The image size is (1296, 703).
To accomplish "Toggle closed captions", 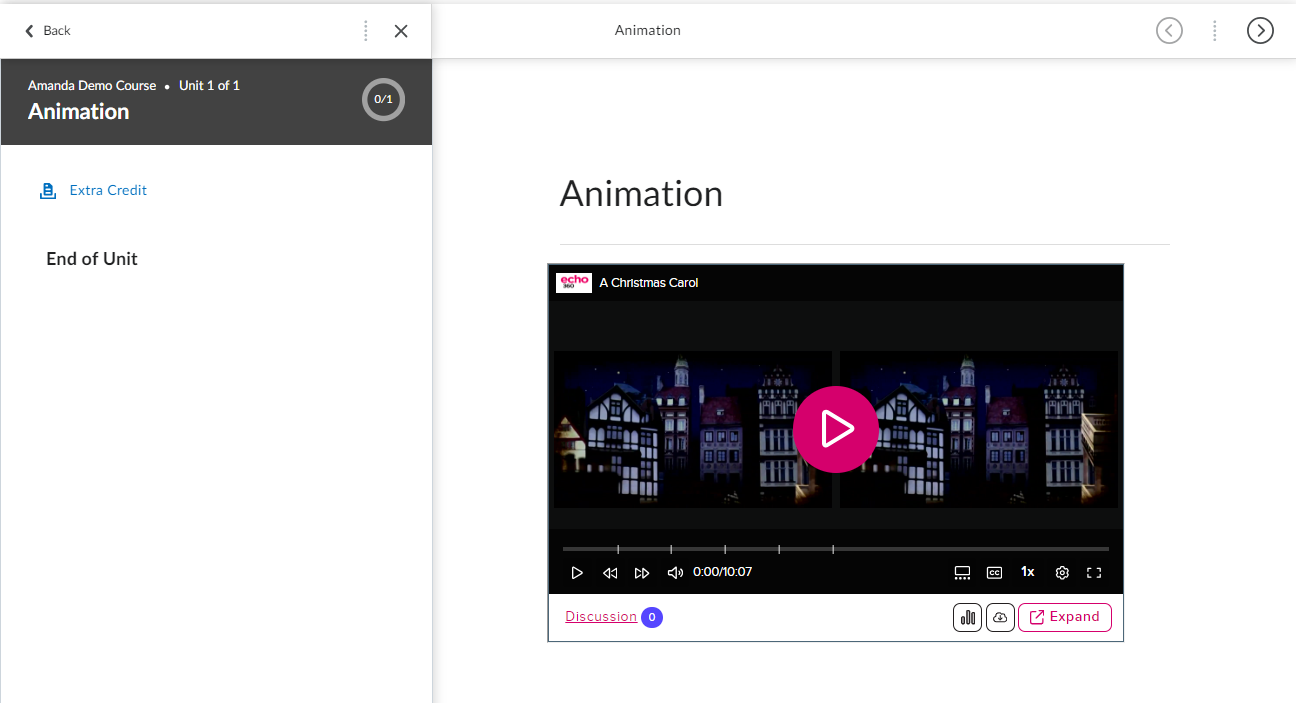I will click(994, 573).
